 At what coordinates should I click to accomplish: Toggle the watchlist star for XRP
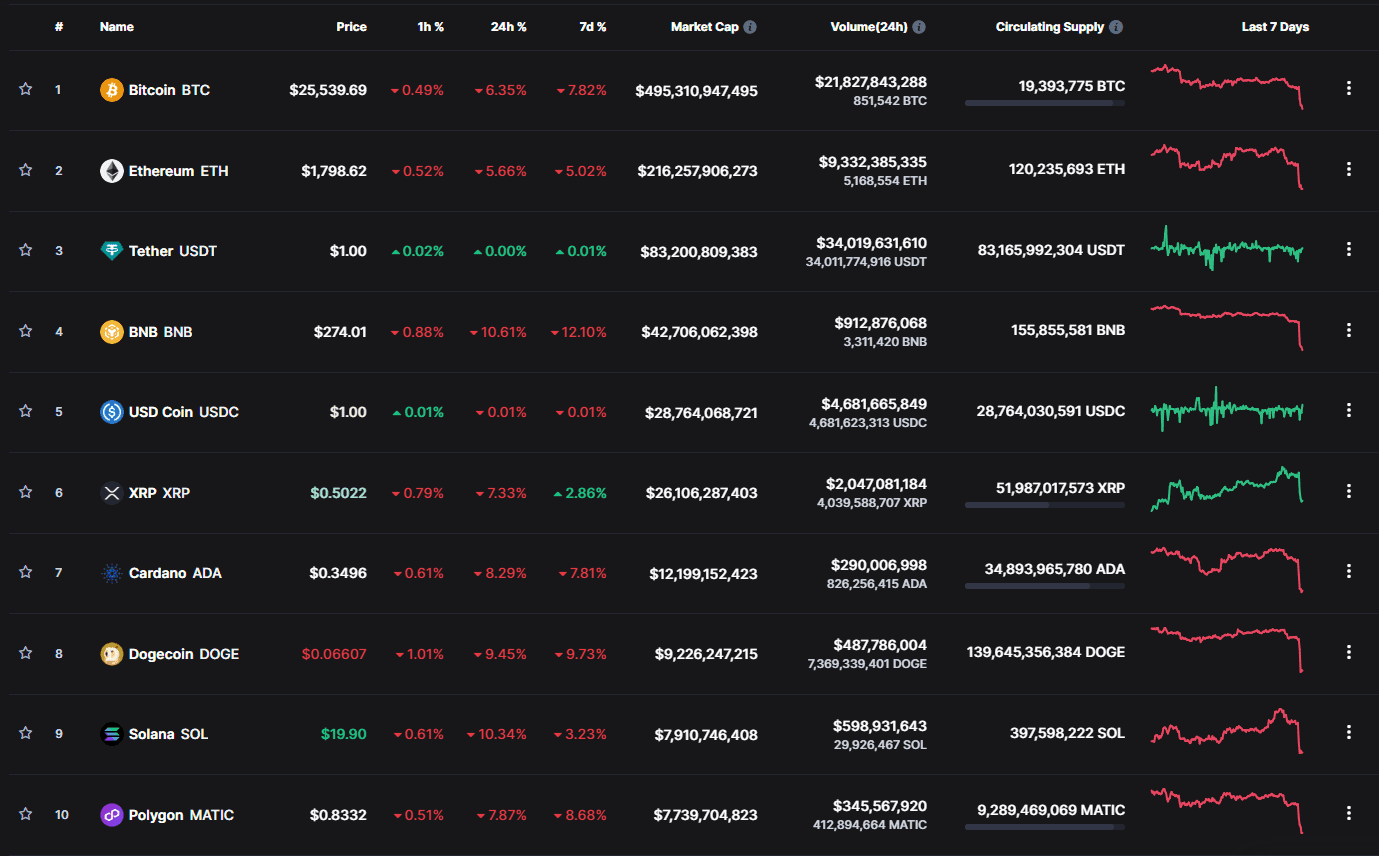tap(26, 492)
